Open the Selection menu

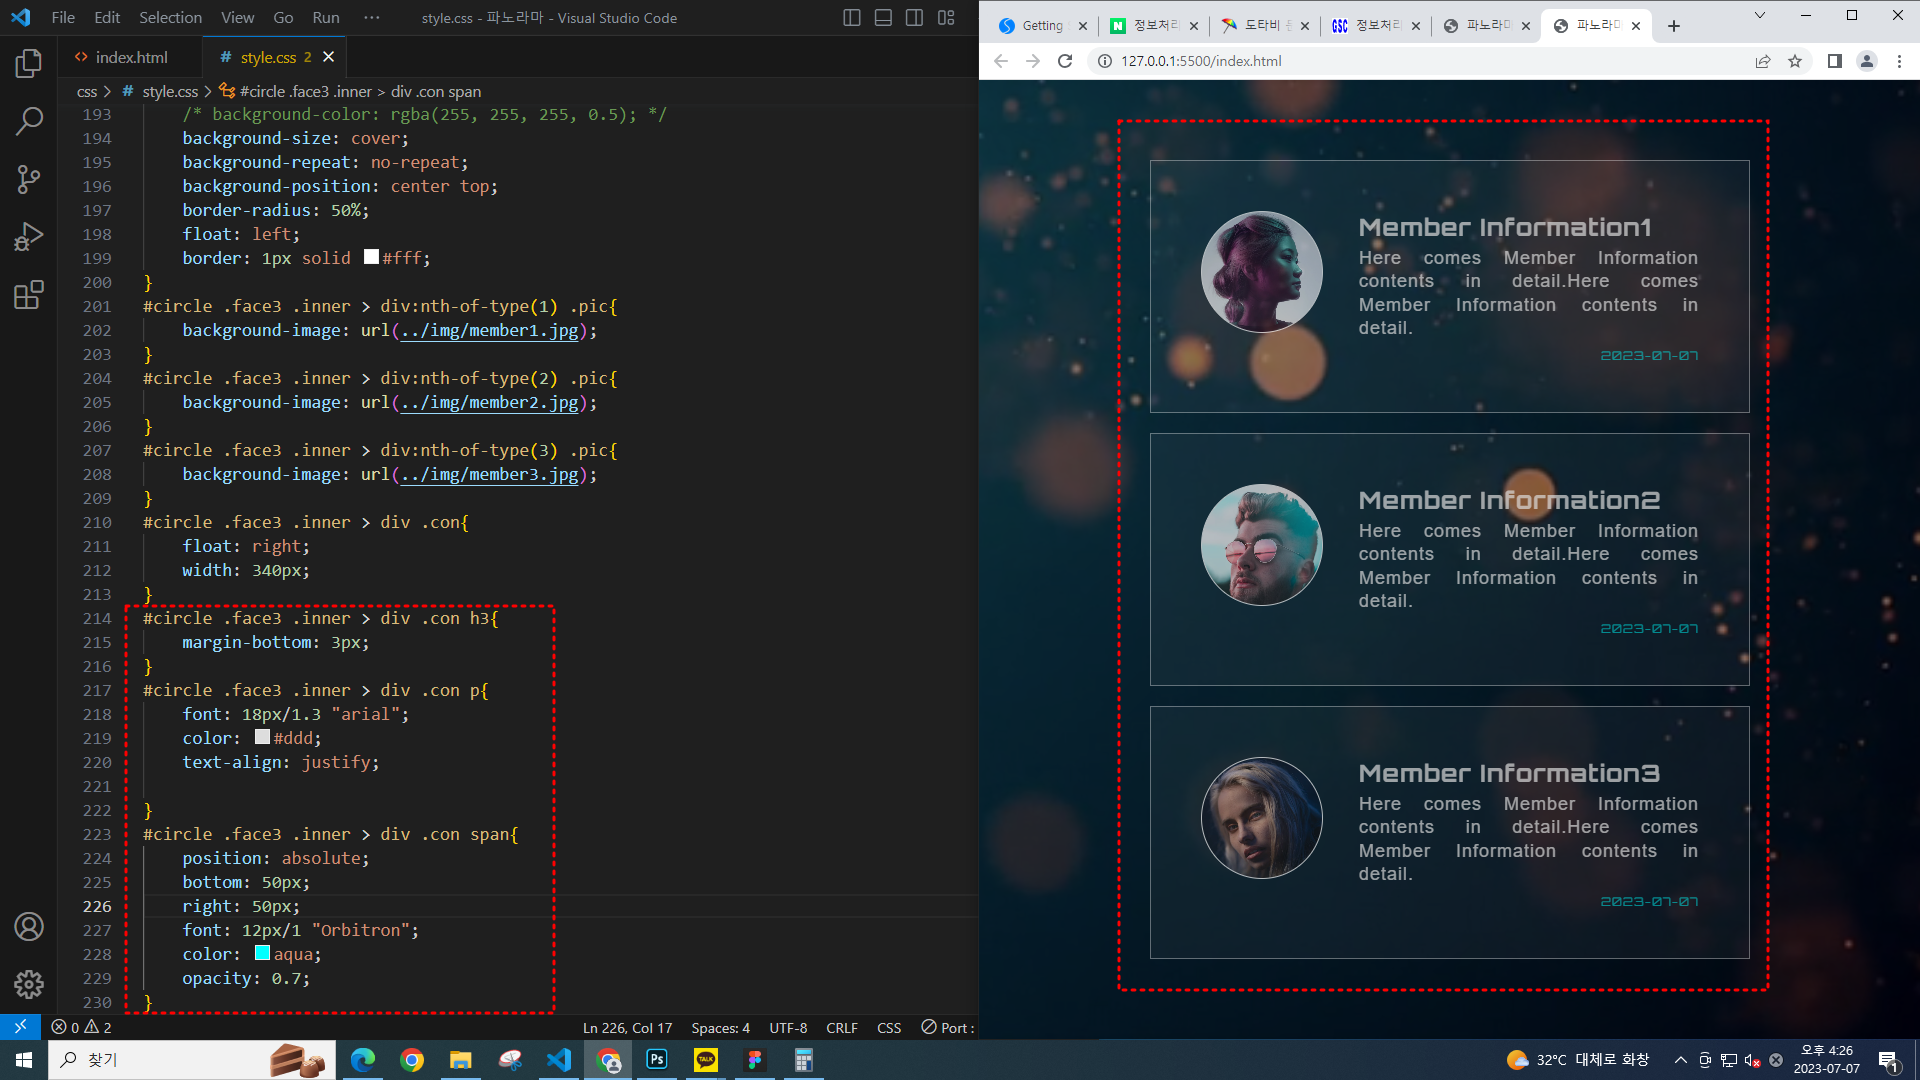click(170, 18)
